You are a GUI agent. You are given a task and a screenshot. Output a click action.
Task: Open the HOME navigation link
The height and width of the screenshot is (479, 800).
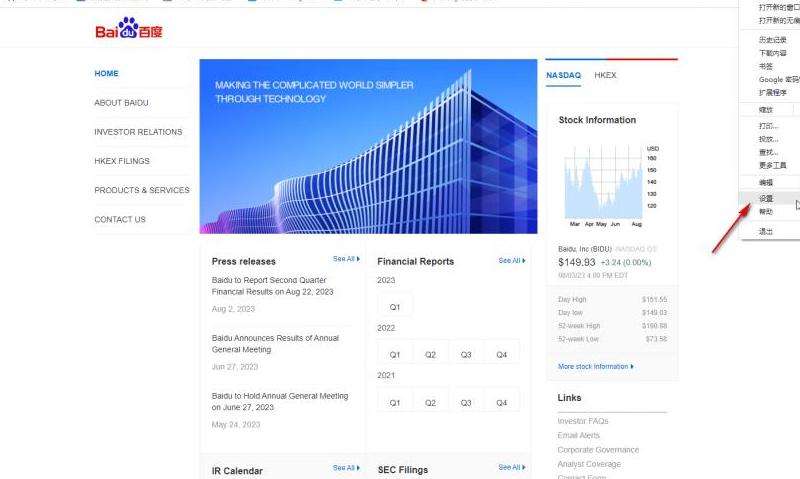pos(106,73)
